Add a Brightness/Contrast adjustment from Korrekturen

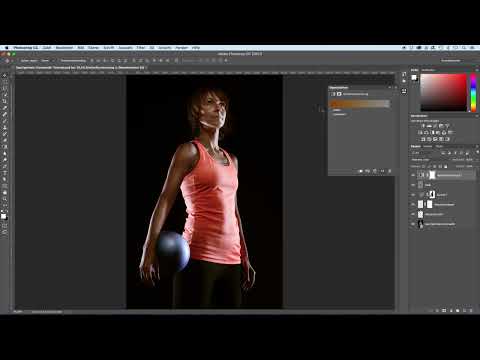click(423, 126)
